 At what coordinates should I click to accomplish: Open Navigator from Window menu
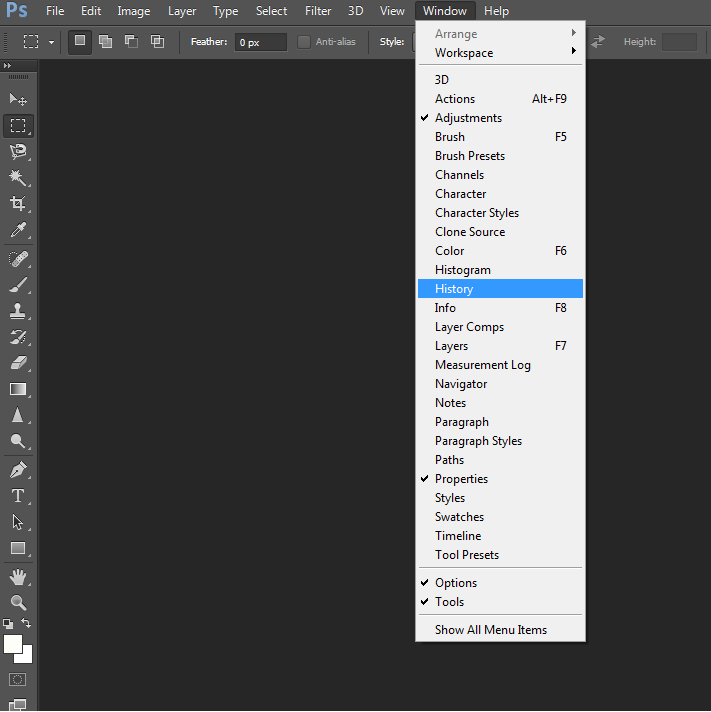point(500,384)
